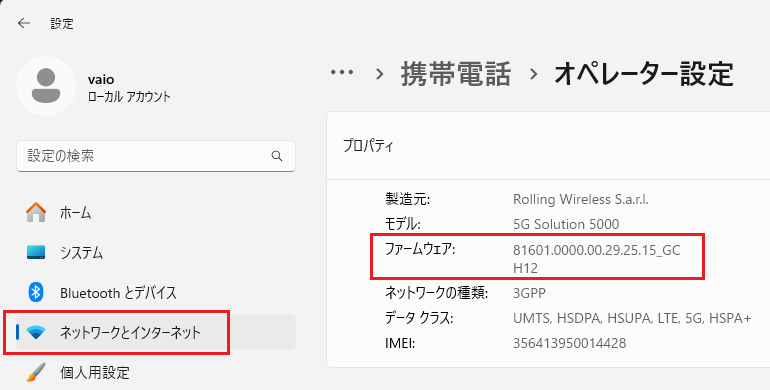Click the データ クラス: label
This screenshot has width=770, height=390.
click(x=419, y=318)
